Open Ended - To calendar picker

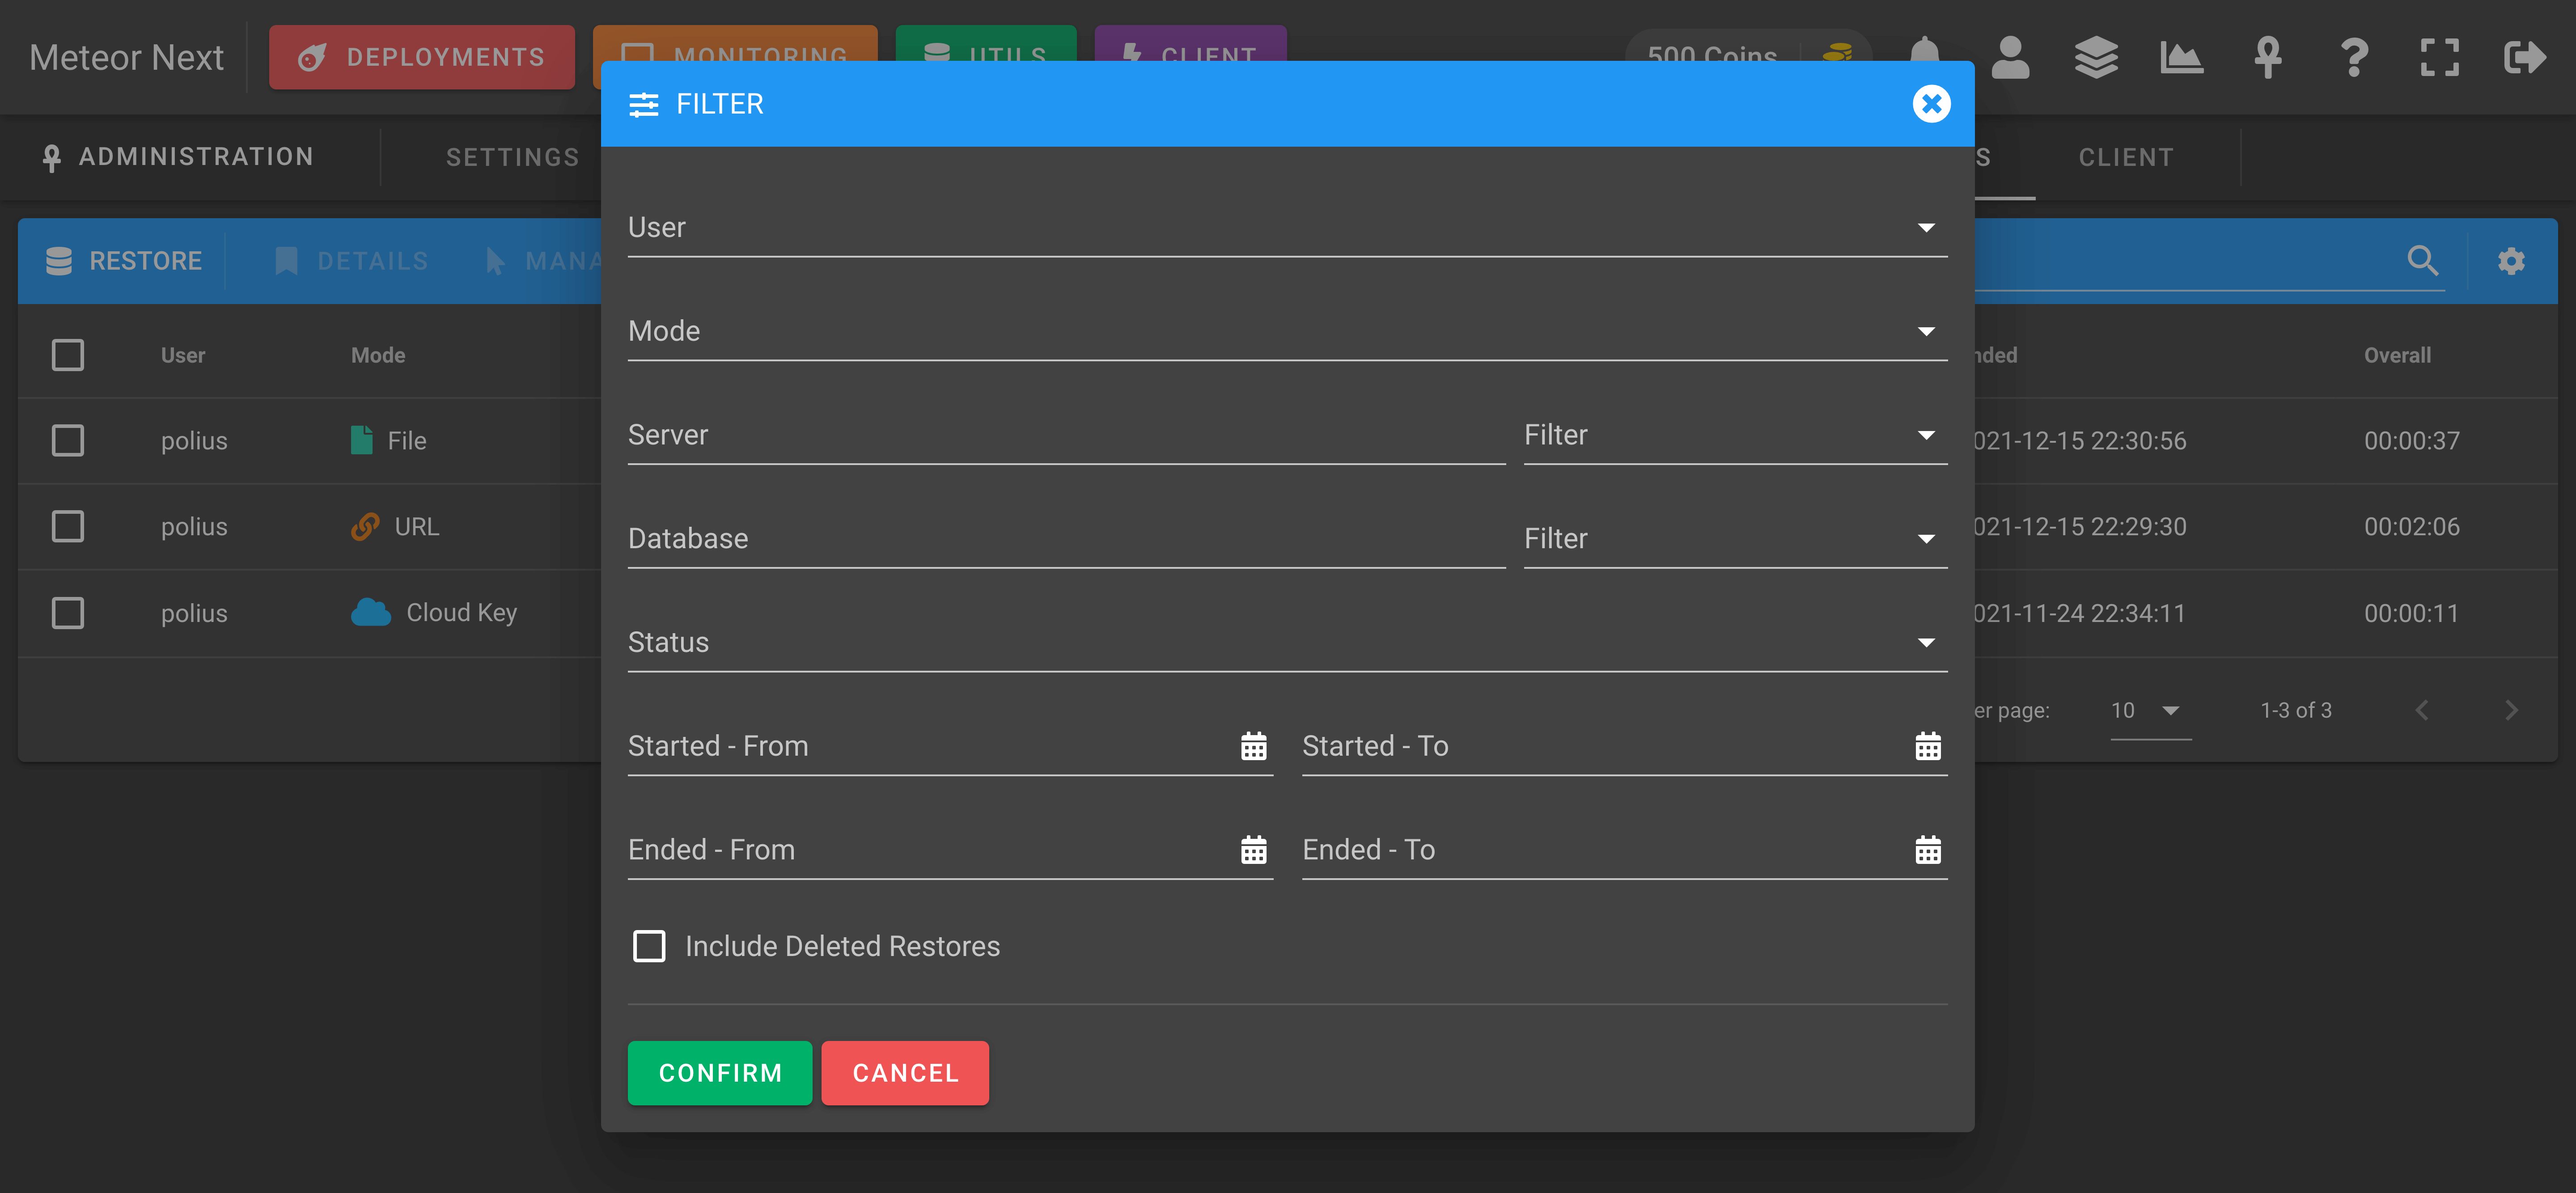point(1927,850)
